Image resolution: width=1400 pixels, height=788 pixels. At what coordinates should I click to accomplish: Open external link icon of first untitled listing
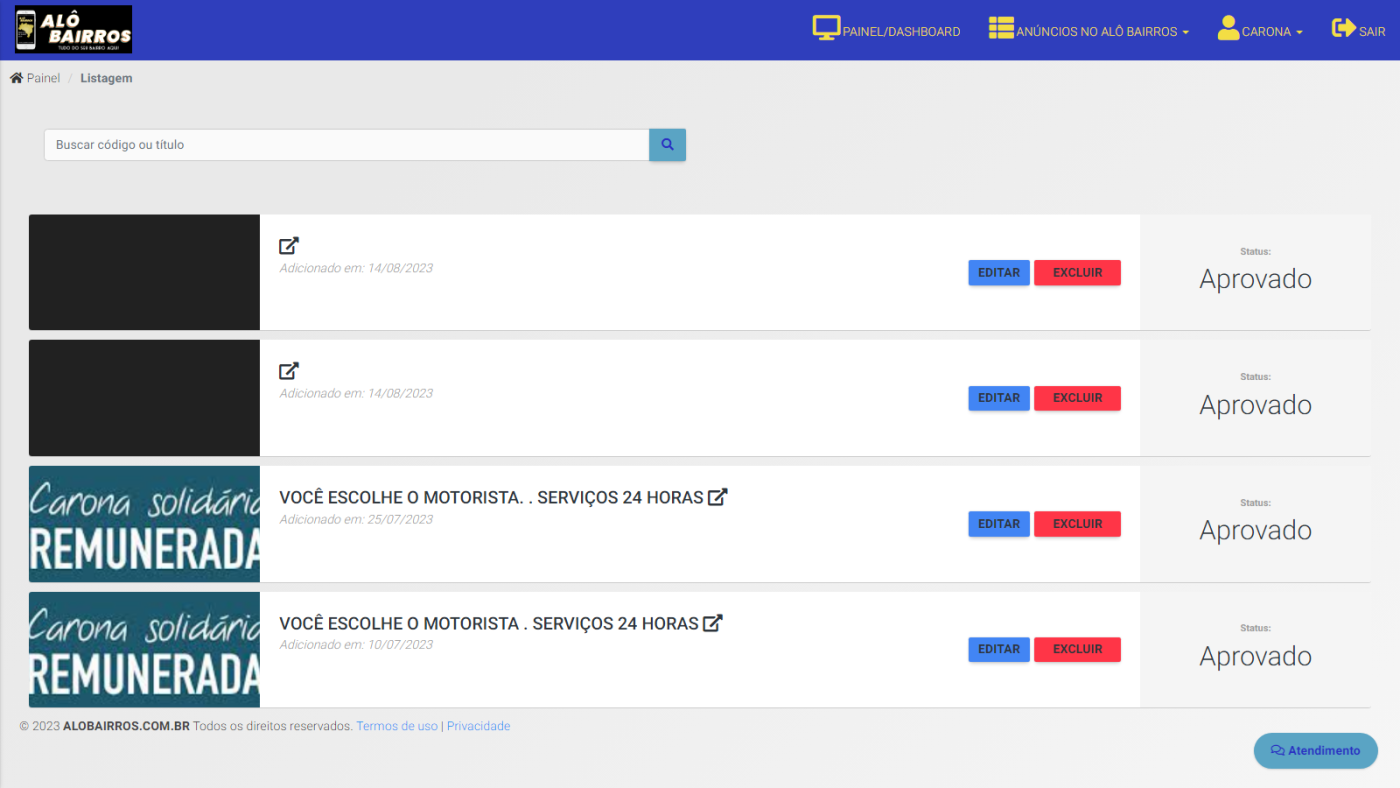click(289, 246)
